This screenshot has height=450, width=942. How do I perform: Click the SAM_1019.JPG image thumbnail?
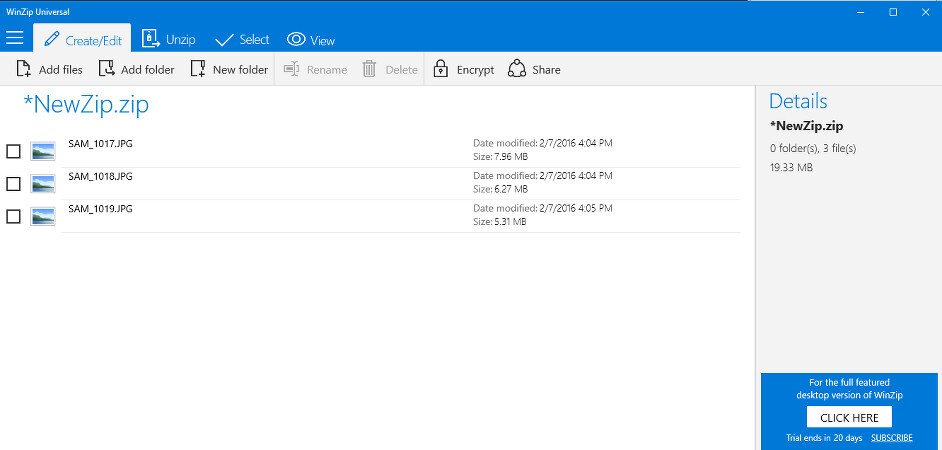43,216
